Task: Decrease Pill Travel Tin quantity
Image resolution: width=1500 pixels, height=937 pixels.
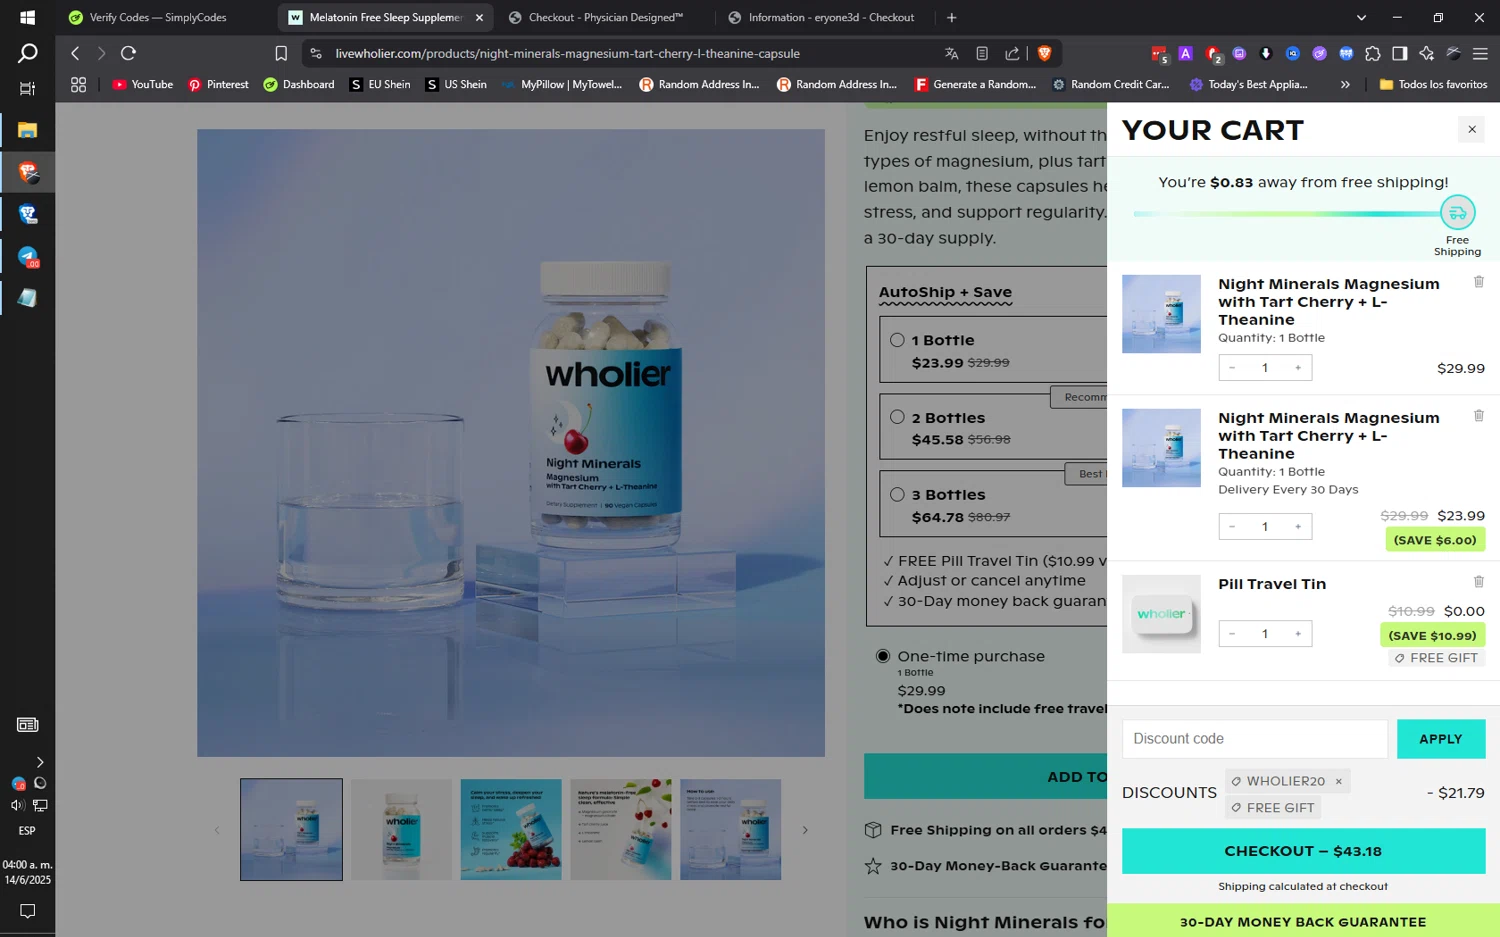Action: (1231, 634)
